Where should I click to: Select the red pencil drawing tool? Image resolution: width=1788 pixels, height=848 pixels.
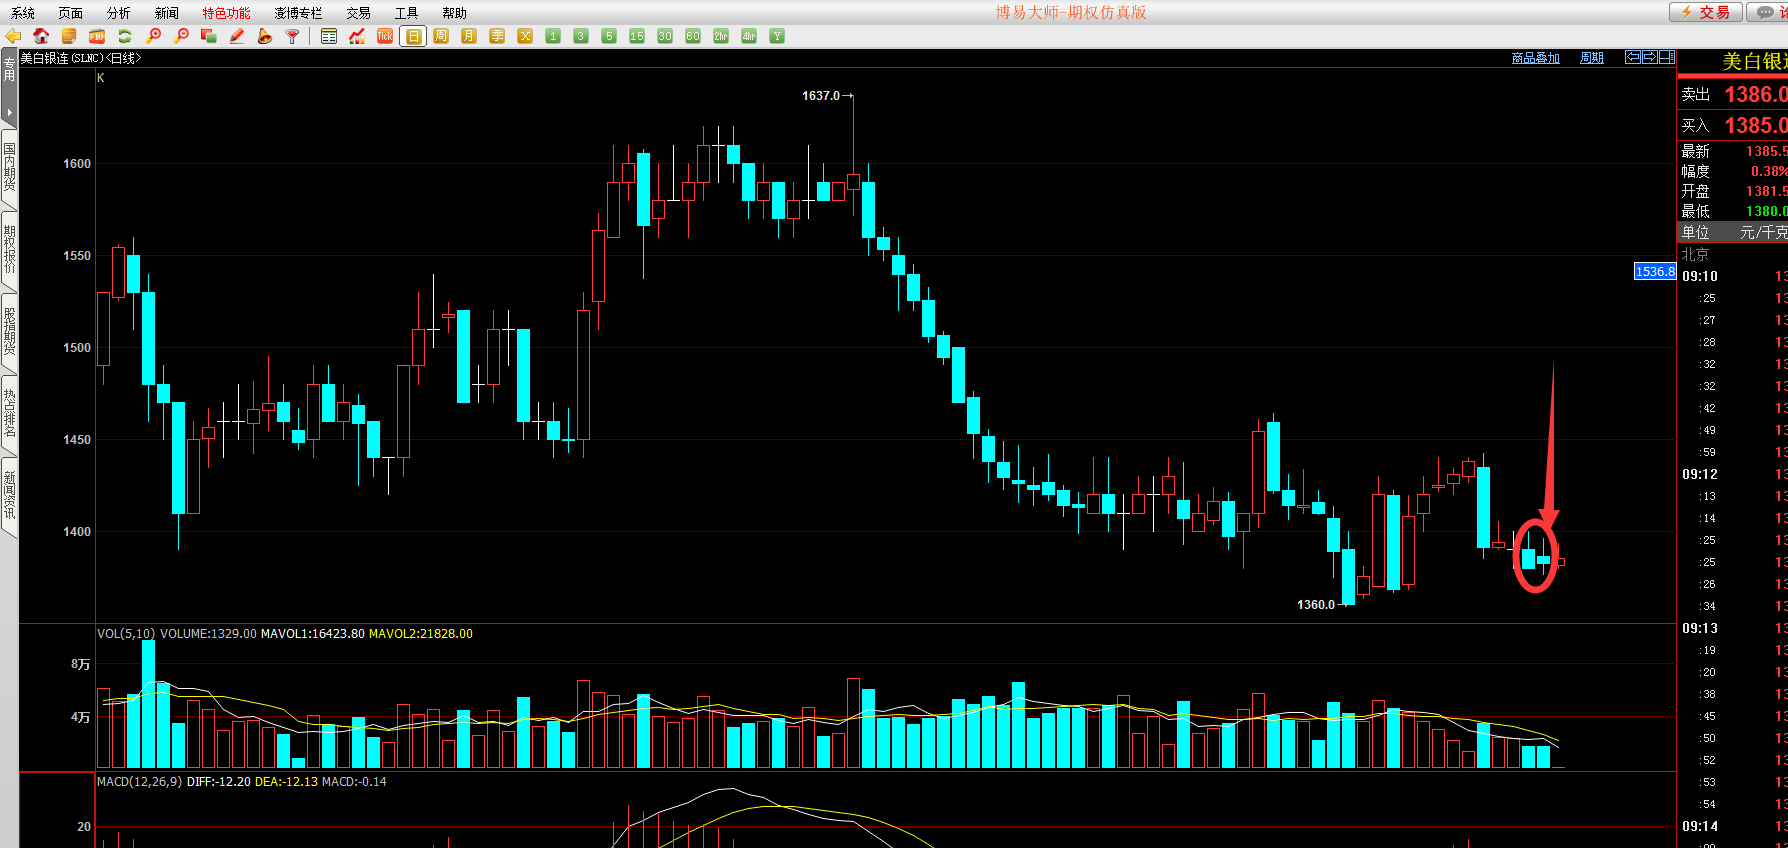pos(237,36)
